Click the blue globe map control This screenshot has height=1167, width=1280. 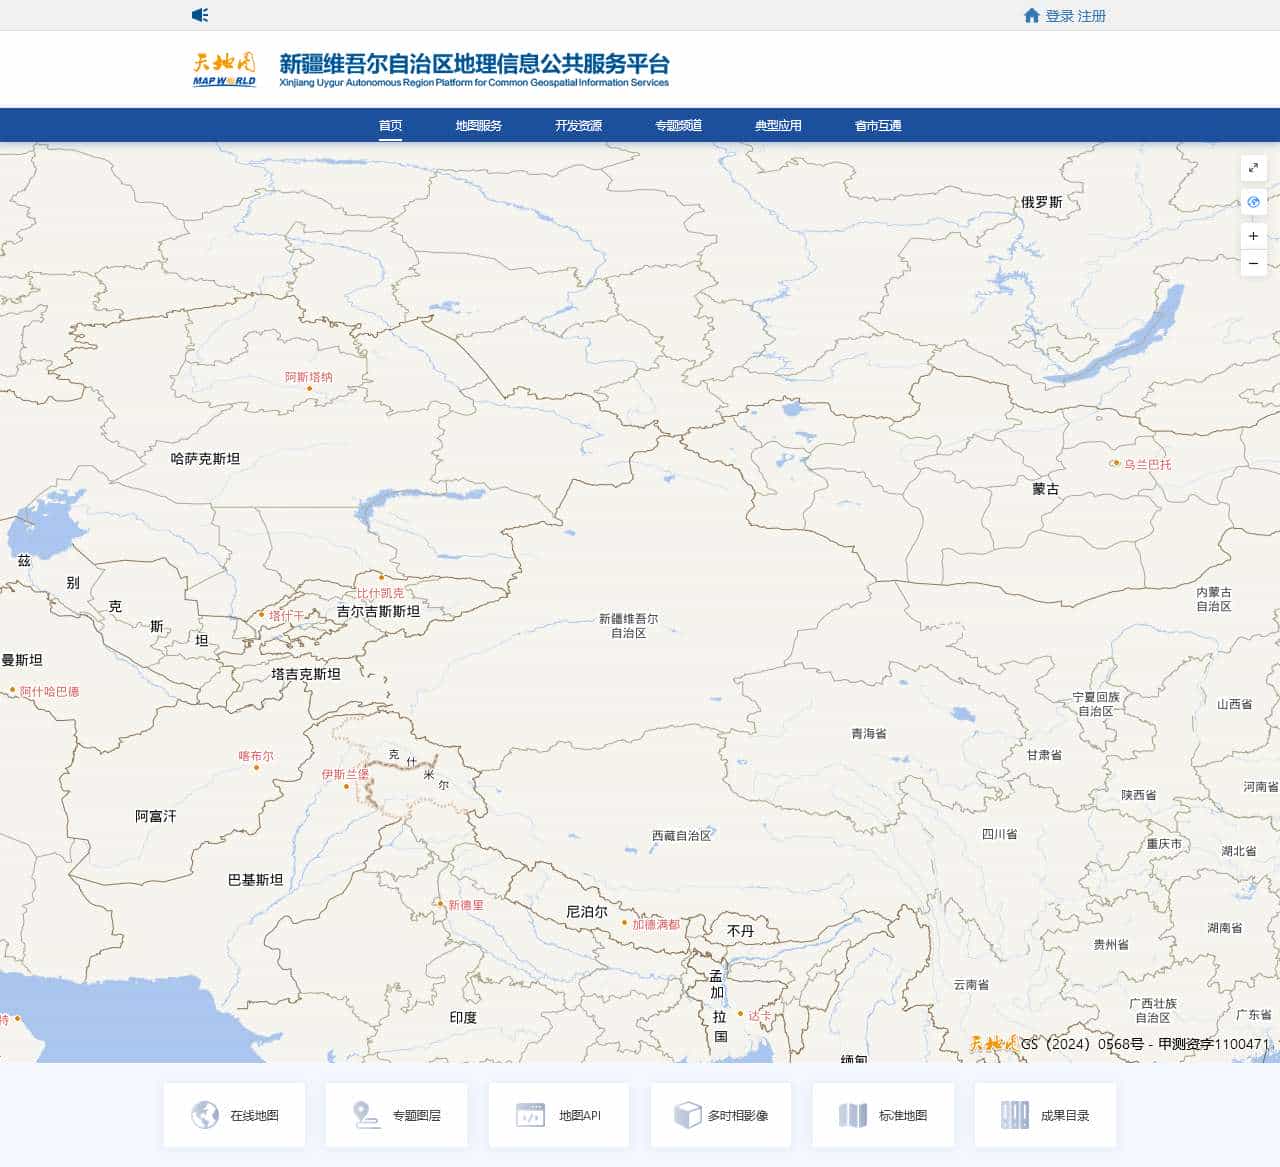point(1253,202)
